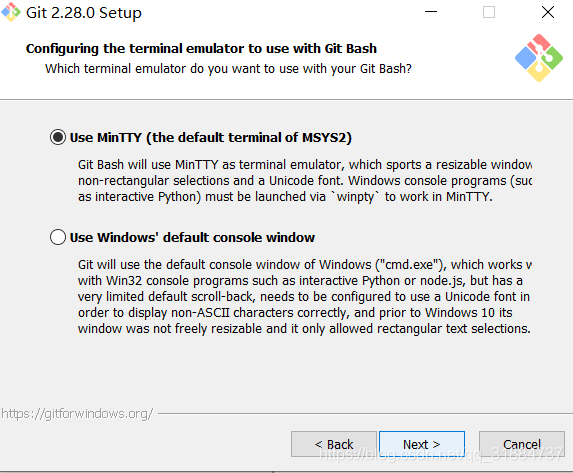Image resolution: width=573 pixels, height=473 pixels.
Task: Click the cmd.exe console description paragraph
Action: 304,296
